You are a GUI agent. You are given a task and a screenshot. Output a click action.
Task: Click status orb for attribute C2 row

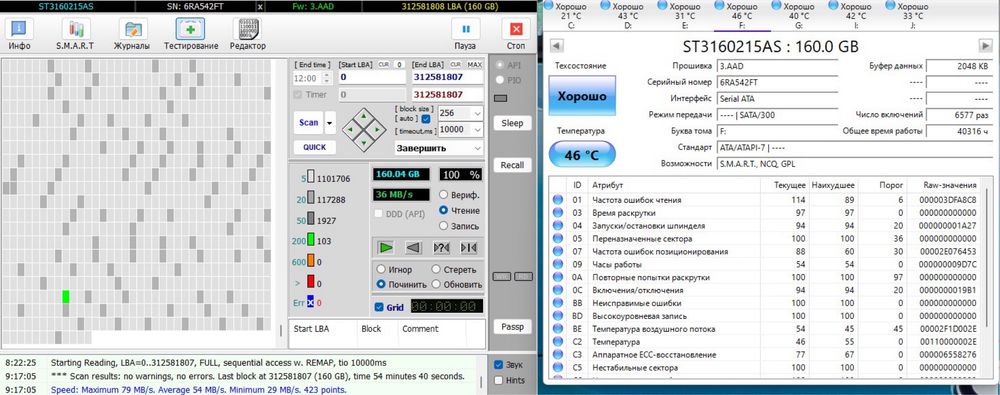pyautogui.click(x=558, y=342)
